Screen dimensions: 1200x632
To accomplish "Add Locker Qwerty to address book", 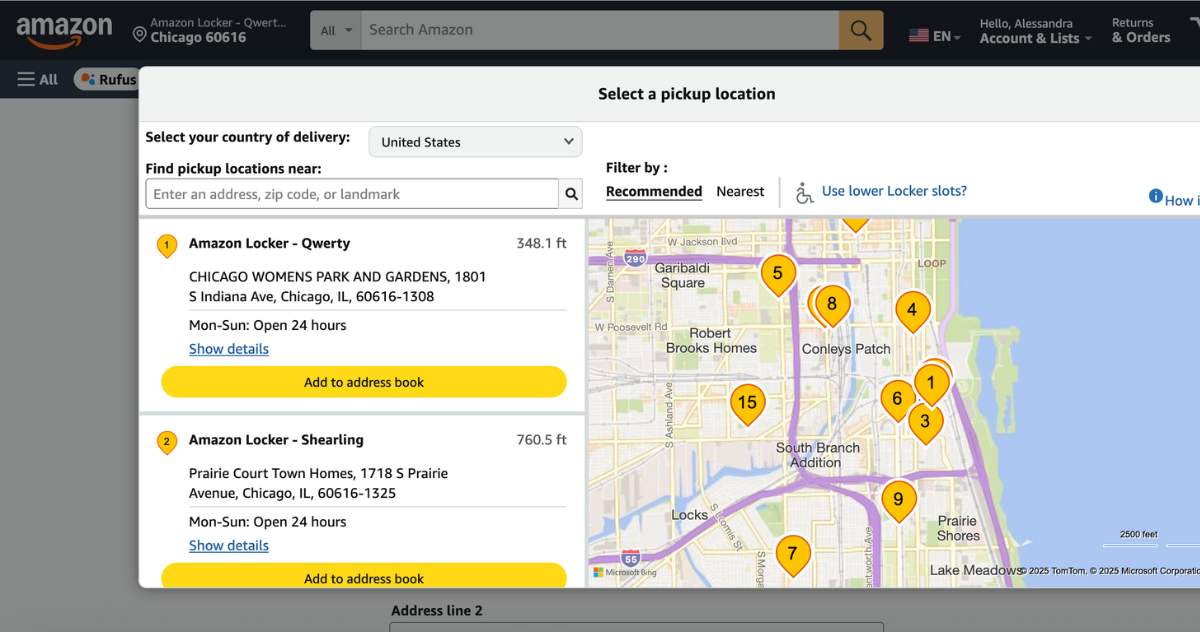I will pyautogui.click(x=364, y=382).
